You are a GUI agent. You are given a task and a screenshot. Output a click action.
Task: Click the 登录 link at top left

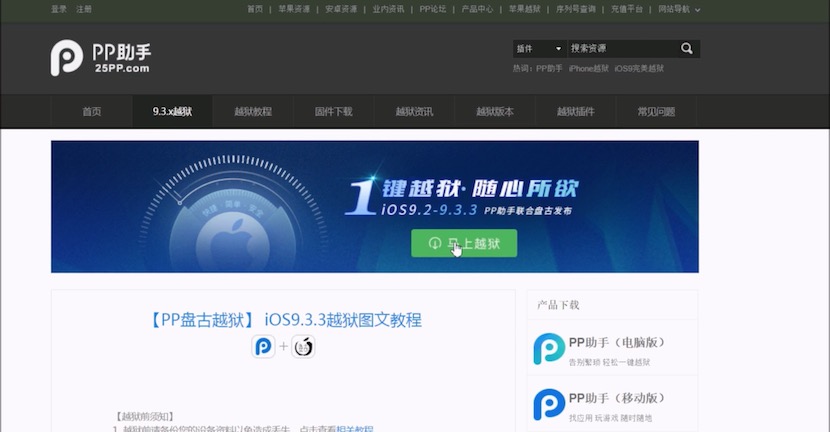point(59,9)
